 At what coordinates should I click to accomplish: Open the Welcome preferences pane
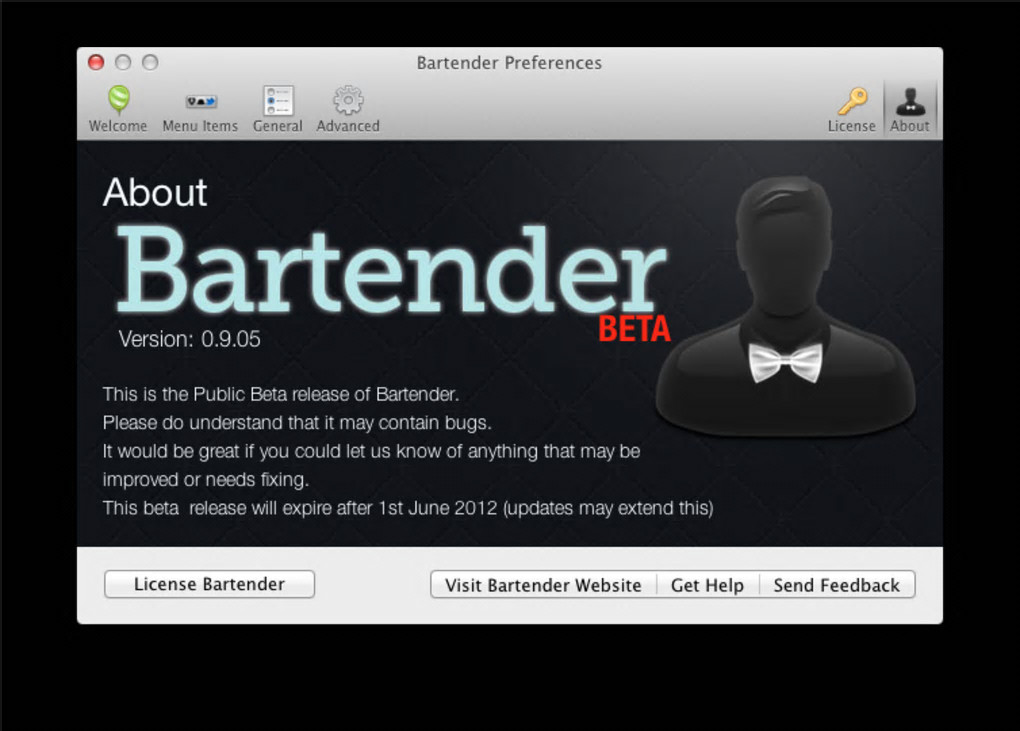pos(118,109)
